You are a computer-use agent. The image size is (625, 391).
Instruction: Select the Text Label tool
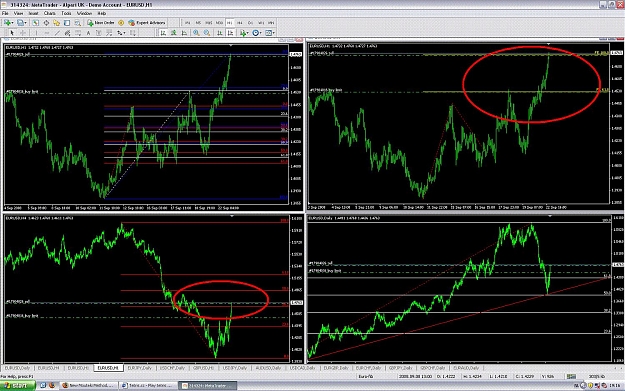98,33
